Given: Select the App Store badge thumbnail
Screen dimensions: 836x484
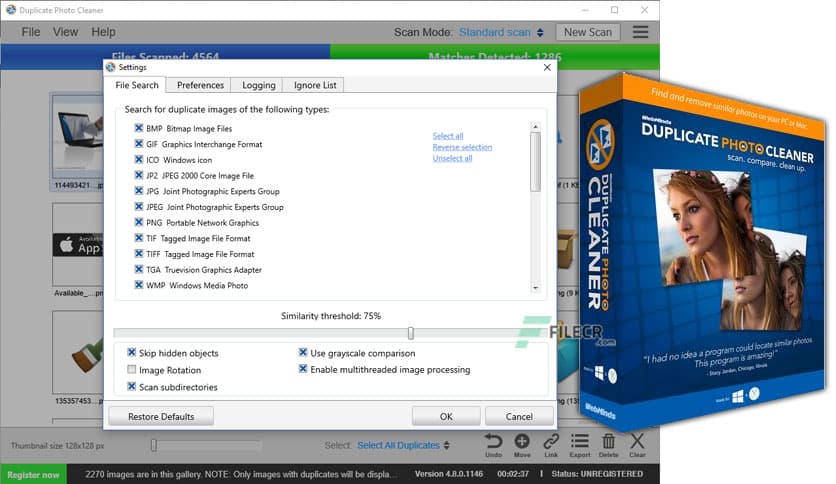Looking at the screenshot, I should click(x=78, y=245).
